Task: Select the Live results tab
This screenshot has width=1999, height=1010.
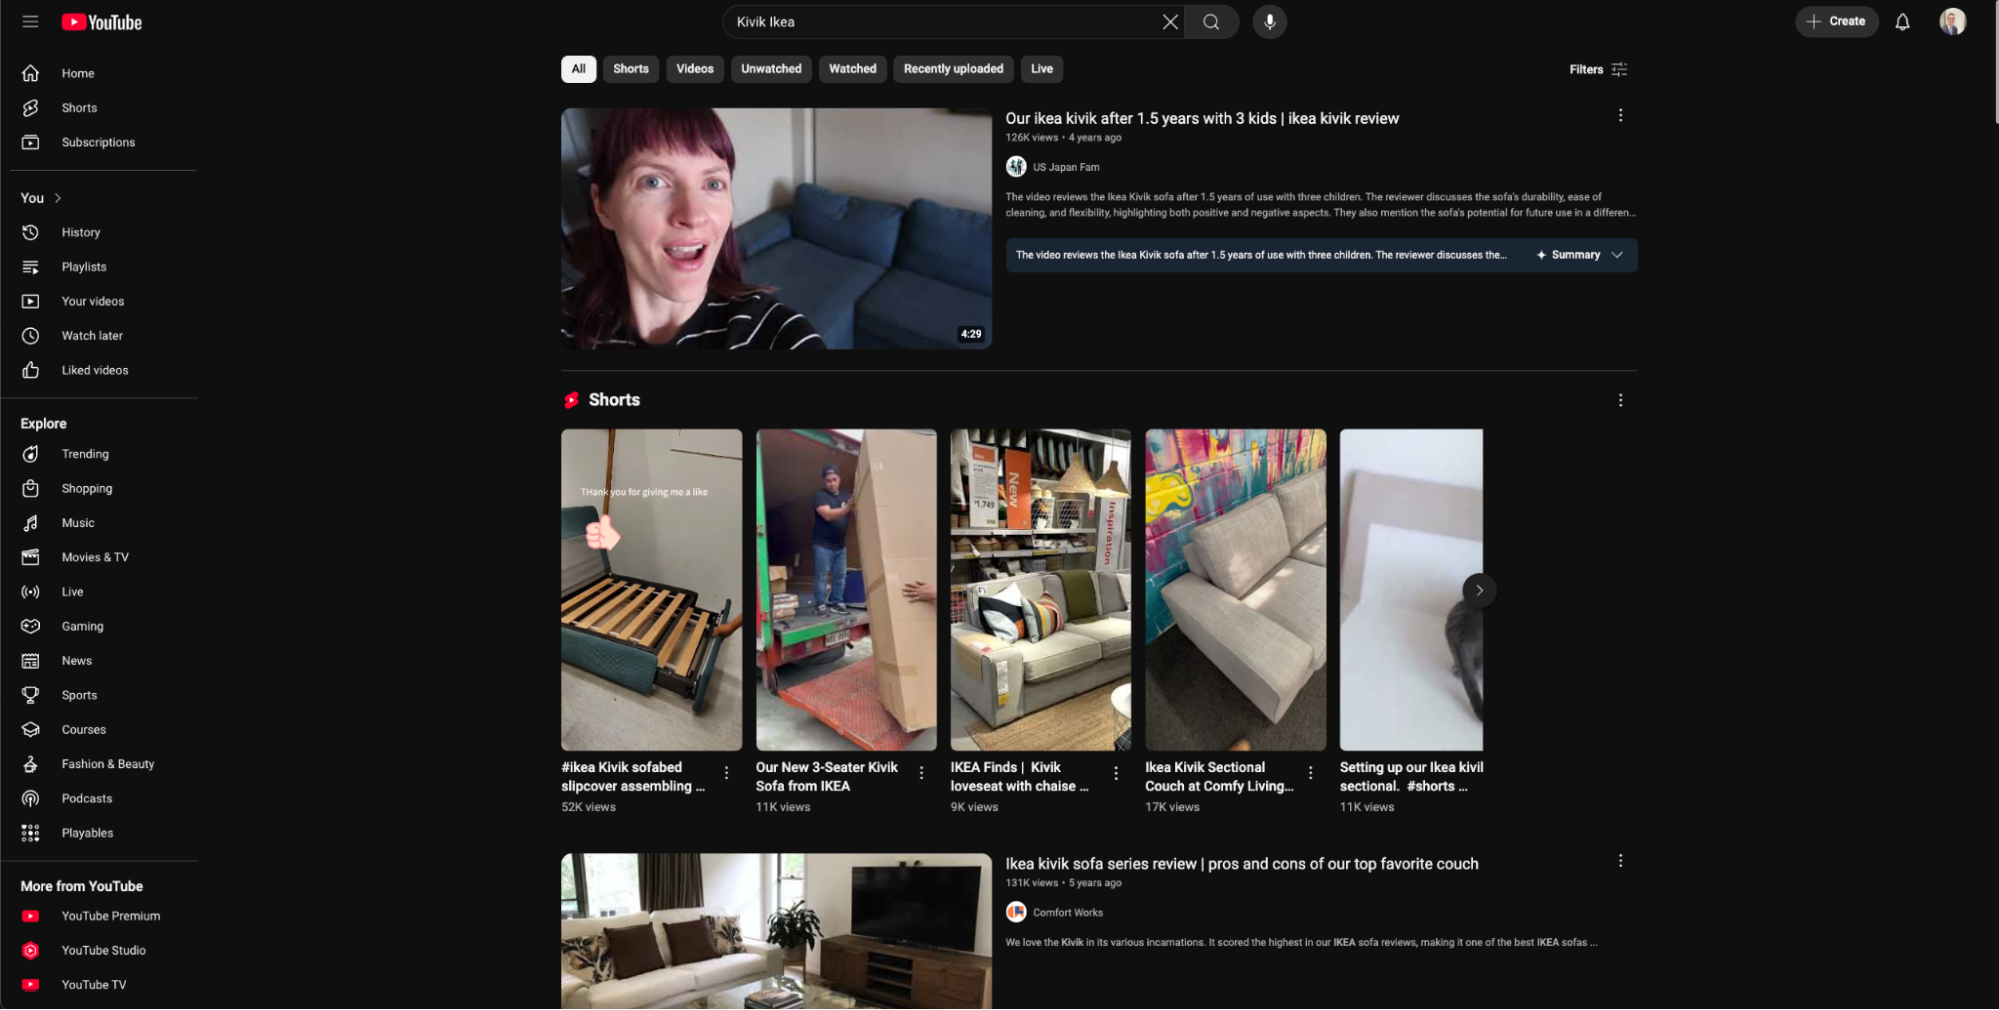Action: tap(1041, 69)
